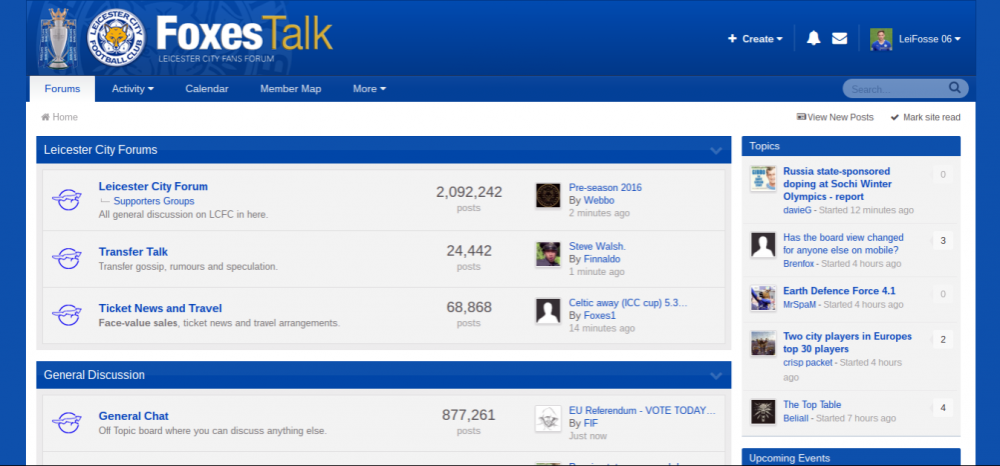Open Webbo's profile link

pyautogui.click(x=599, y=200)
